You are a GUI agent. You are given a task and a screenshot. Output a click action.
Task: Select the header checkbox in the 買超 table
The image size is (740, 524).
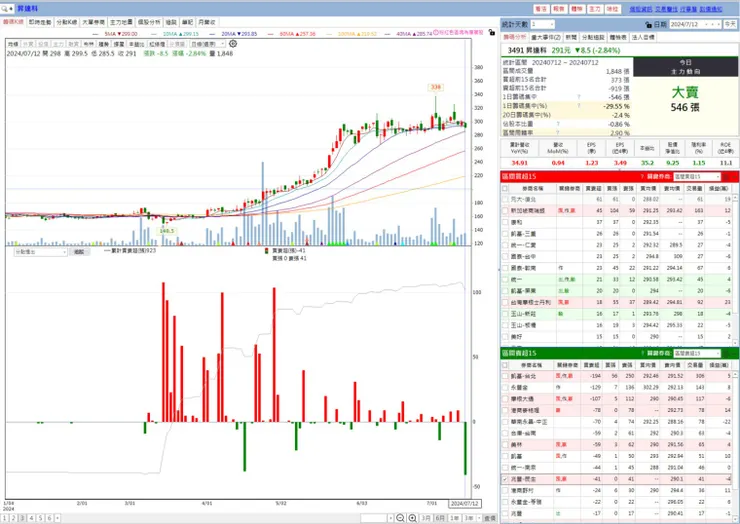click(505, 188)
